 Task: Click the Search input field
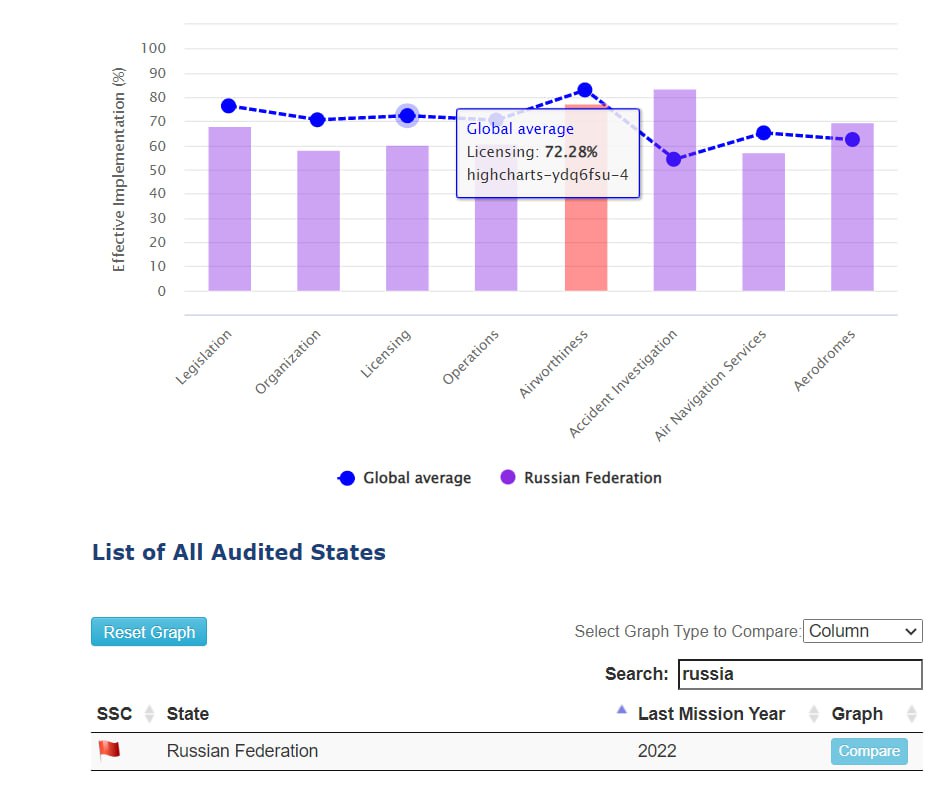point(799,674)
